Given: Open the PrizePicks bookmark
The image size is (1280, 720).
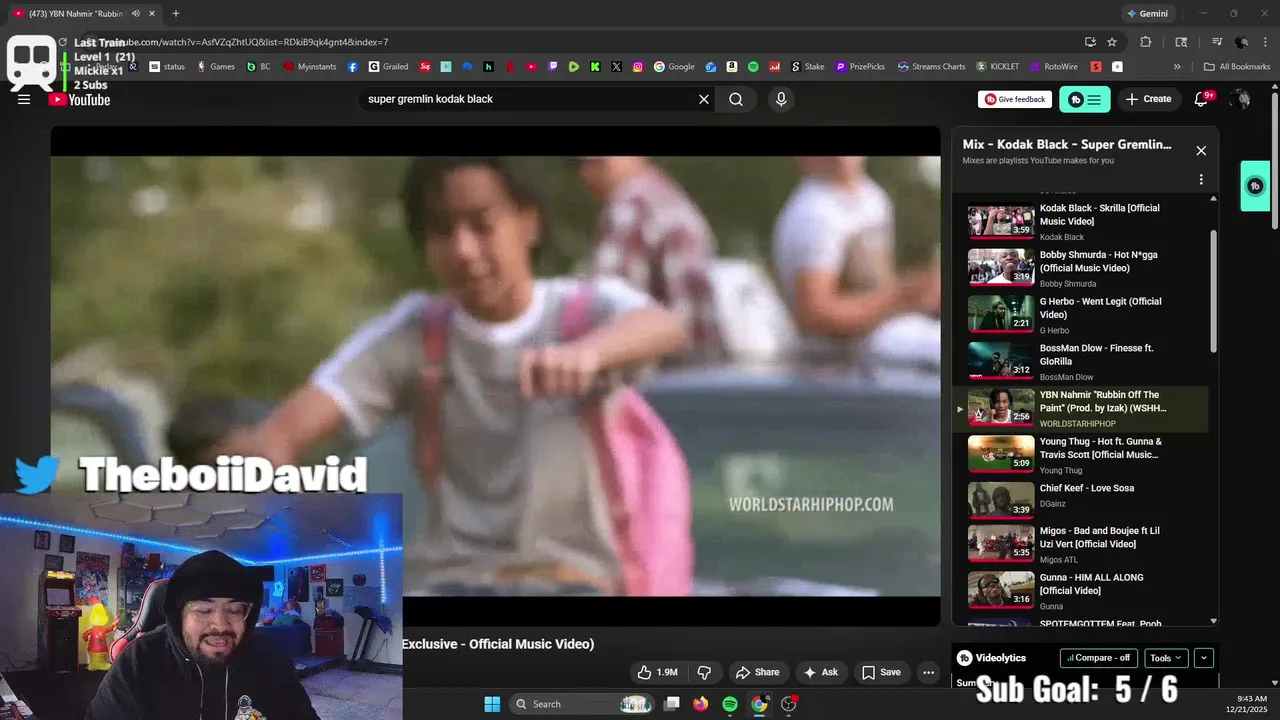Looking at the screenshot, I should click(x=860, y=67).
